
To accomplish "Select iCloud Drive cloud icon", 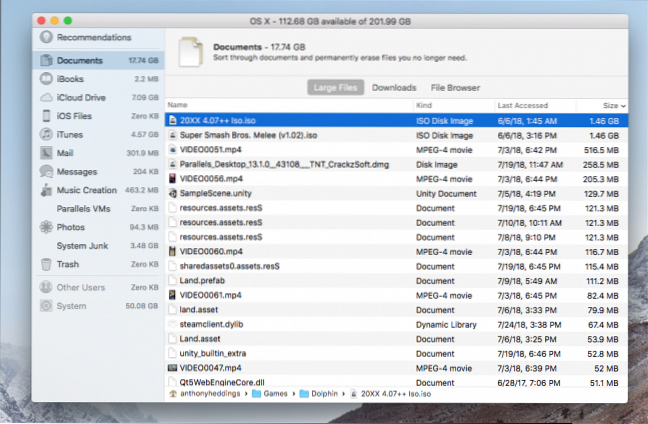I will point(46,98).
